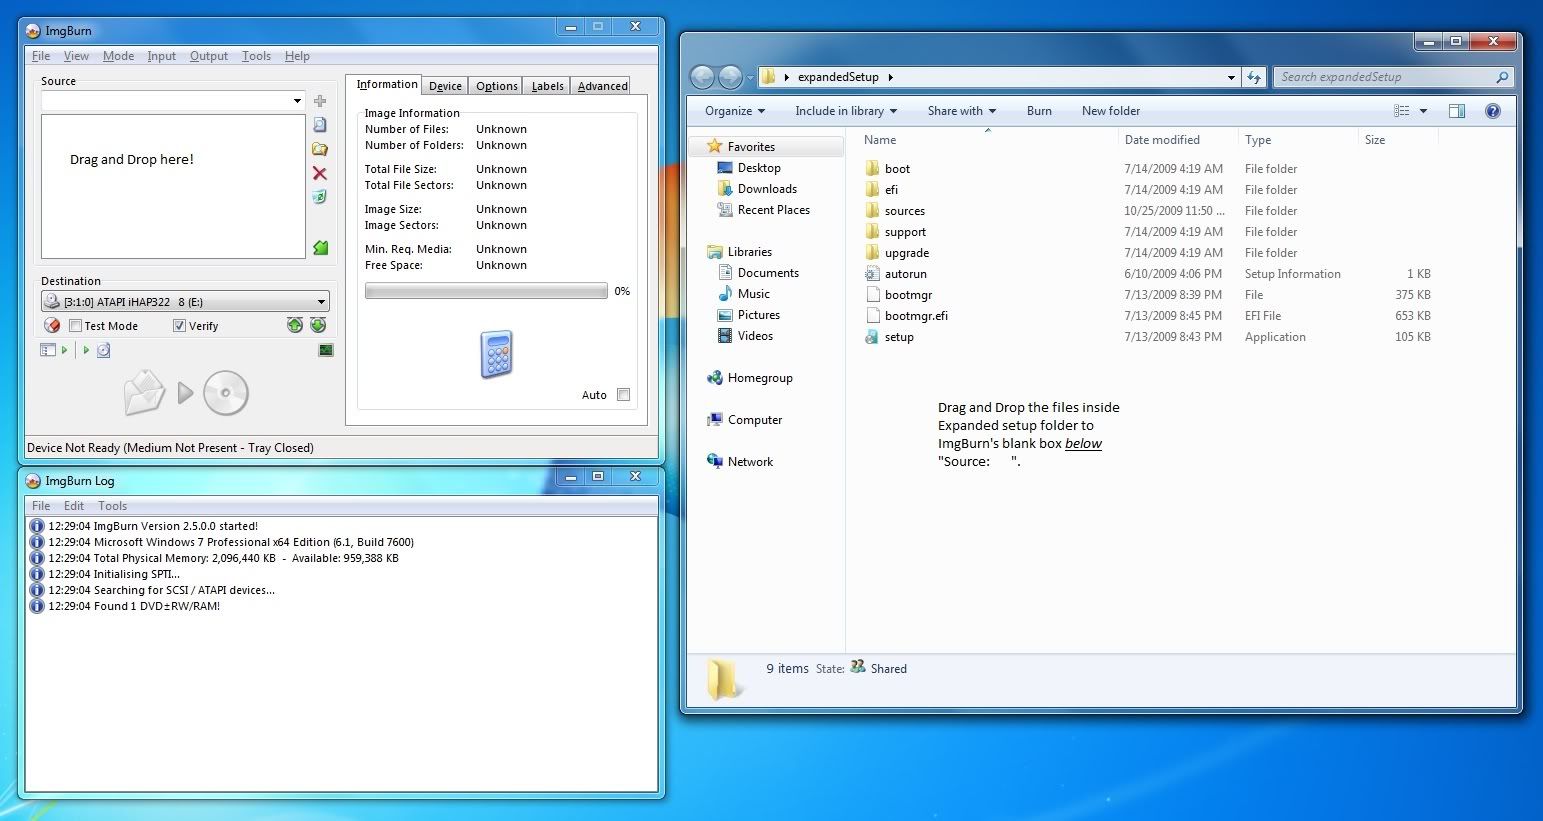Open the Output menu in ImgBurn
The image size is (1543, 821).
coord(209,56)
